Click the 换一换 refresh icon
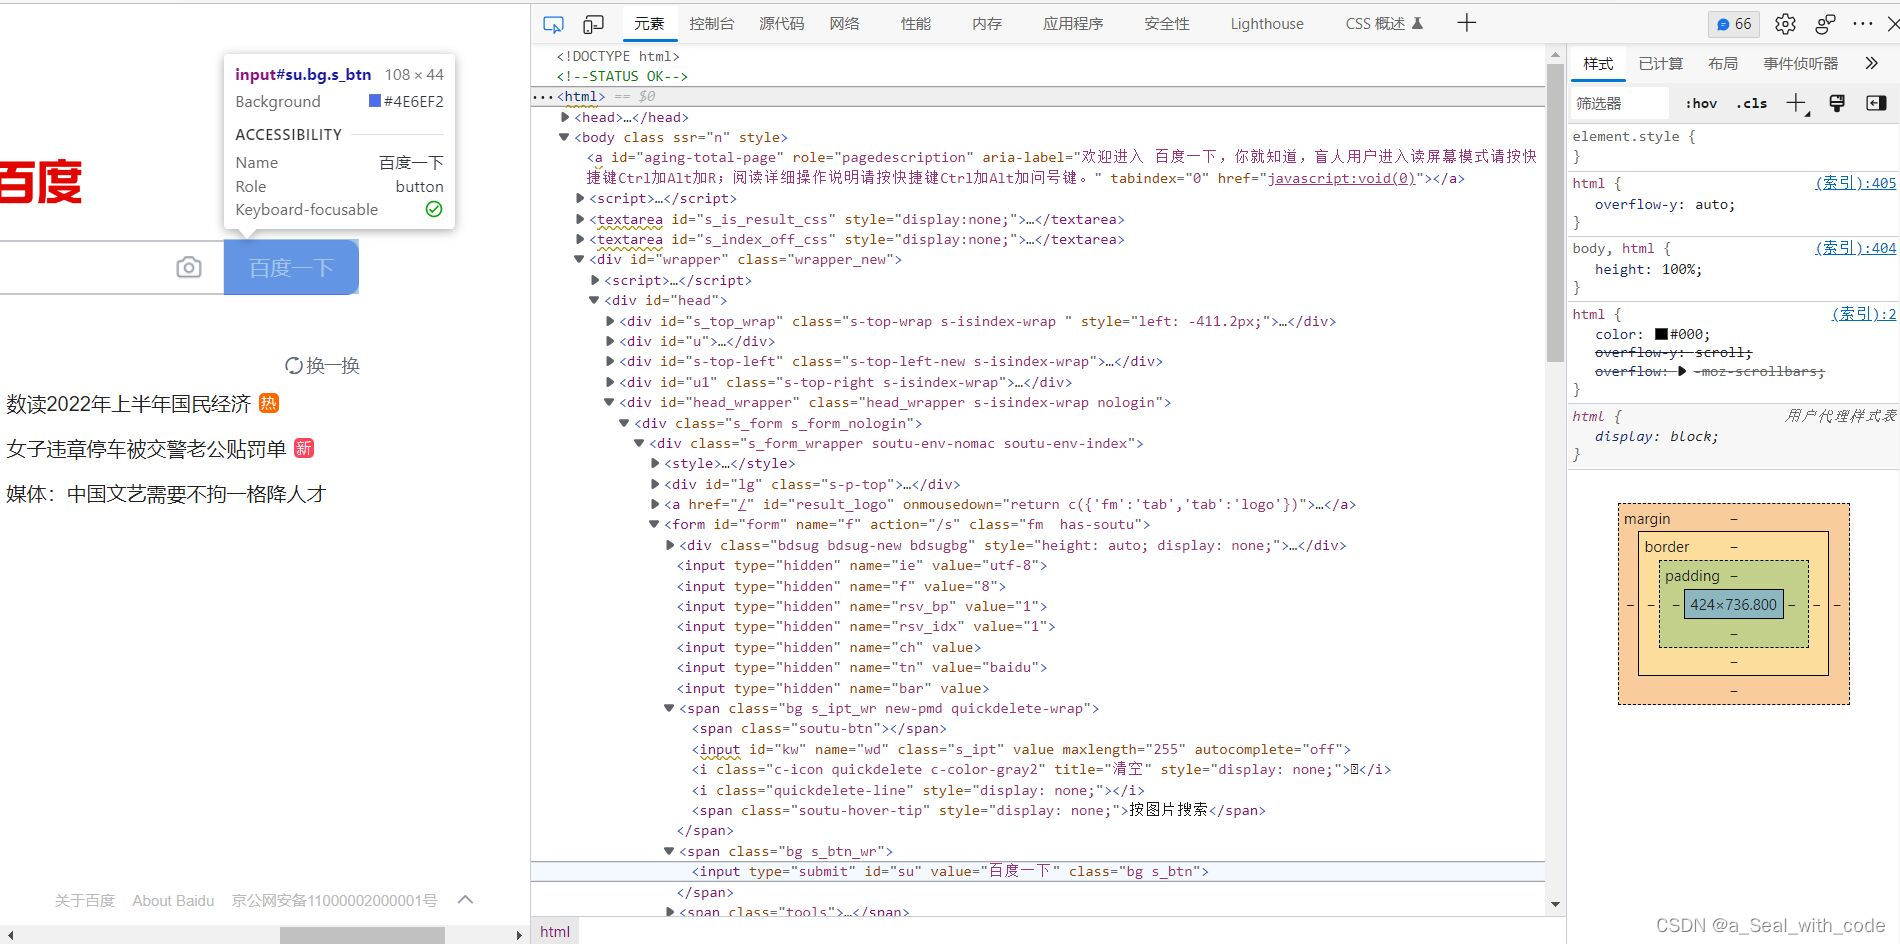This screenshot has height=944, width=1900. click(294, 366)
